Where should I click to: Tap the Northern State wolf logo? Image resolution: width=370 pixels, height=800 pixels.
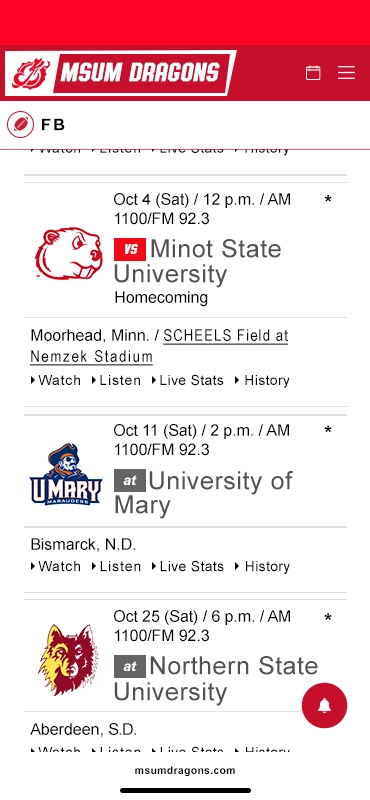[x=68, y=660]
